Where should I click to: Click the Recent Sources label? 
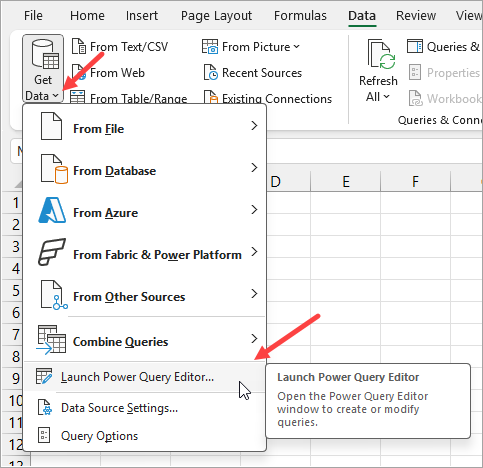tap(262, 73)
